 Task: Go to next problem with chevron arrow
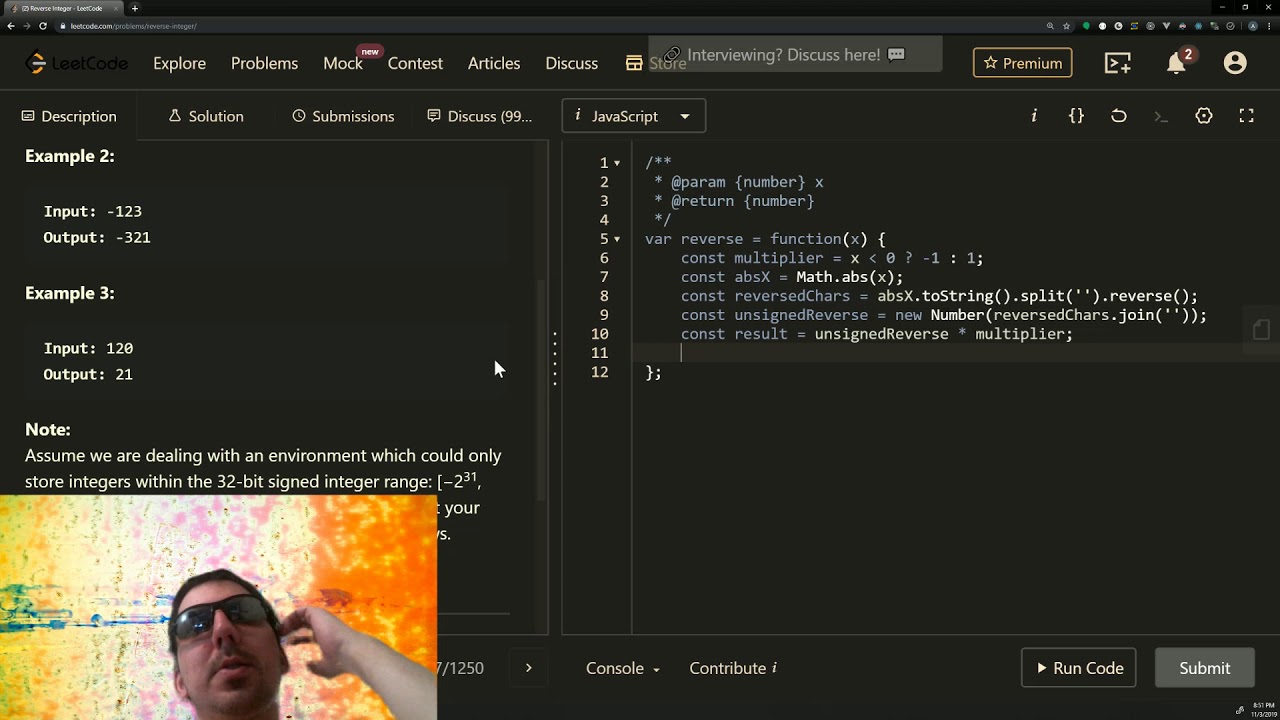point(528,668)
